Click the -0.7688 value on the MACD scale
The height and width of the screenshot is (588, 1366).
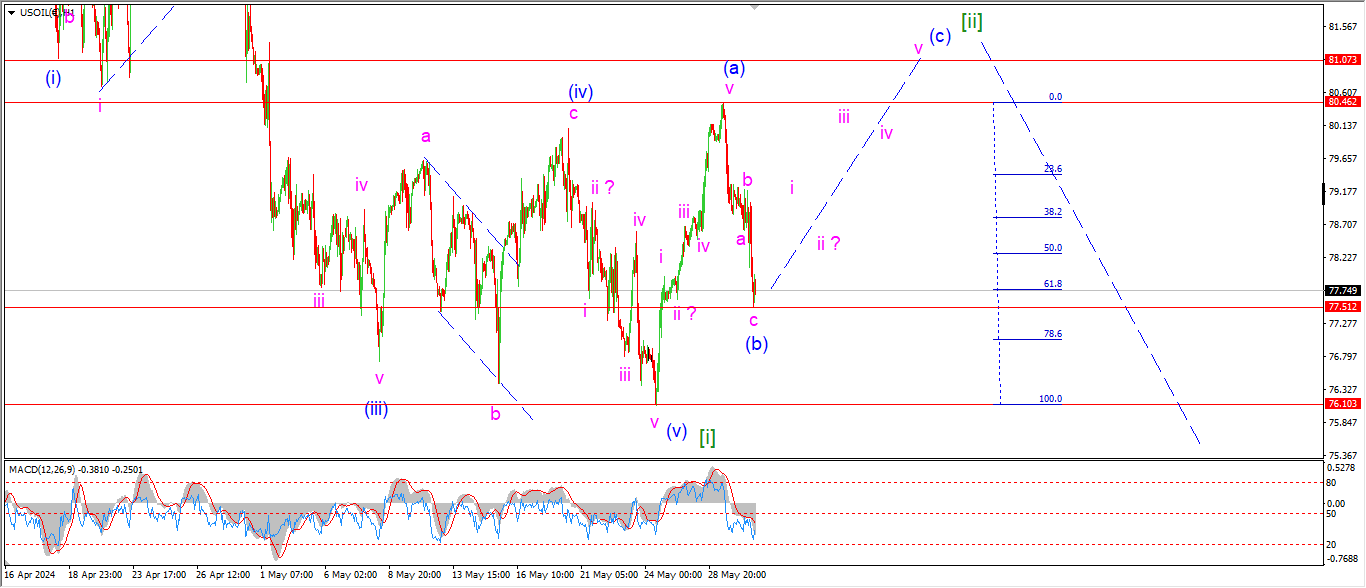coord(1342,559)
